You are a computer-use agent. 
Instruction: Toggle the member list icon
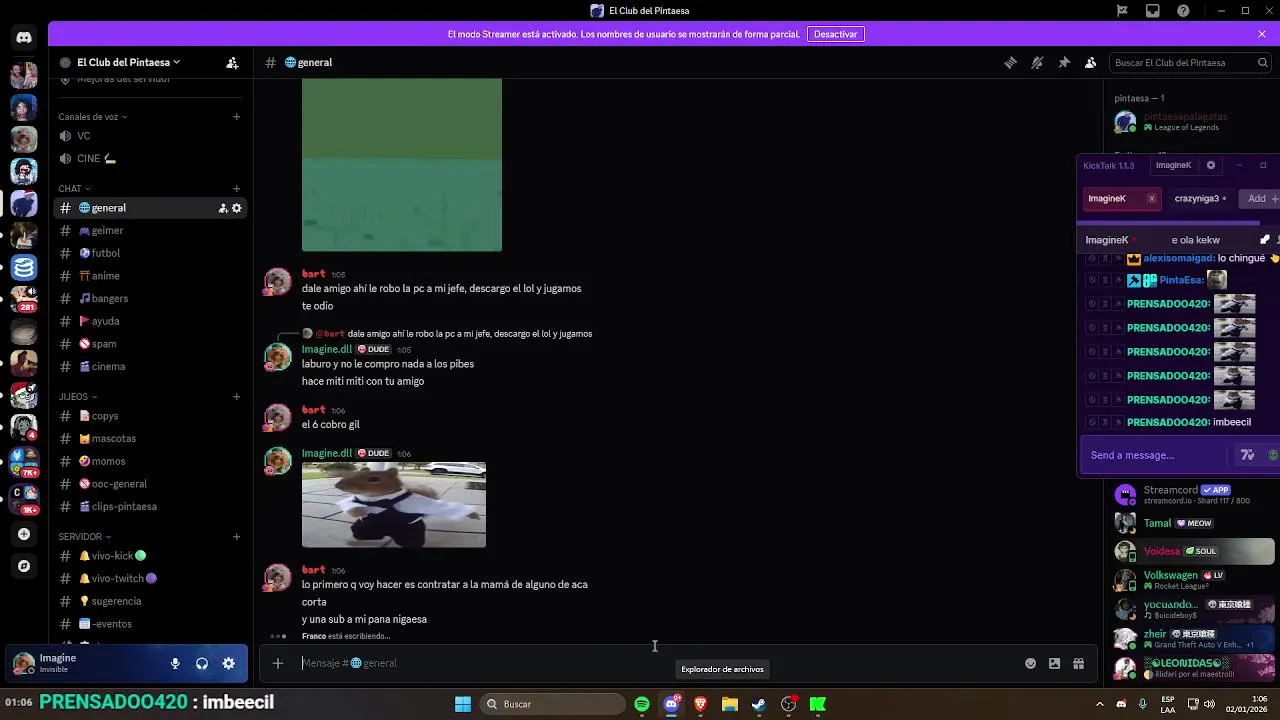pos(1091,62)
